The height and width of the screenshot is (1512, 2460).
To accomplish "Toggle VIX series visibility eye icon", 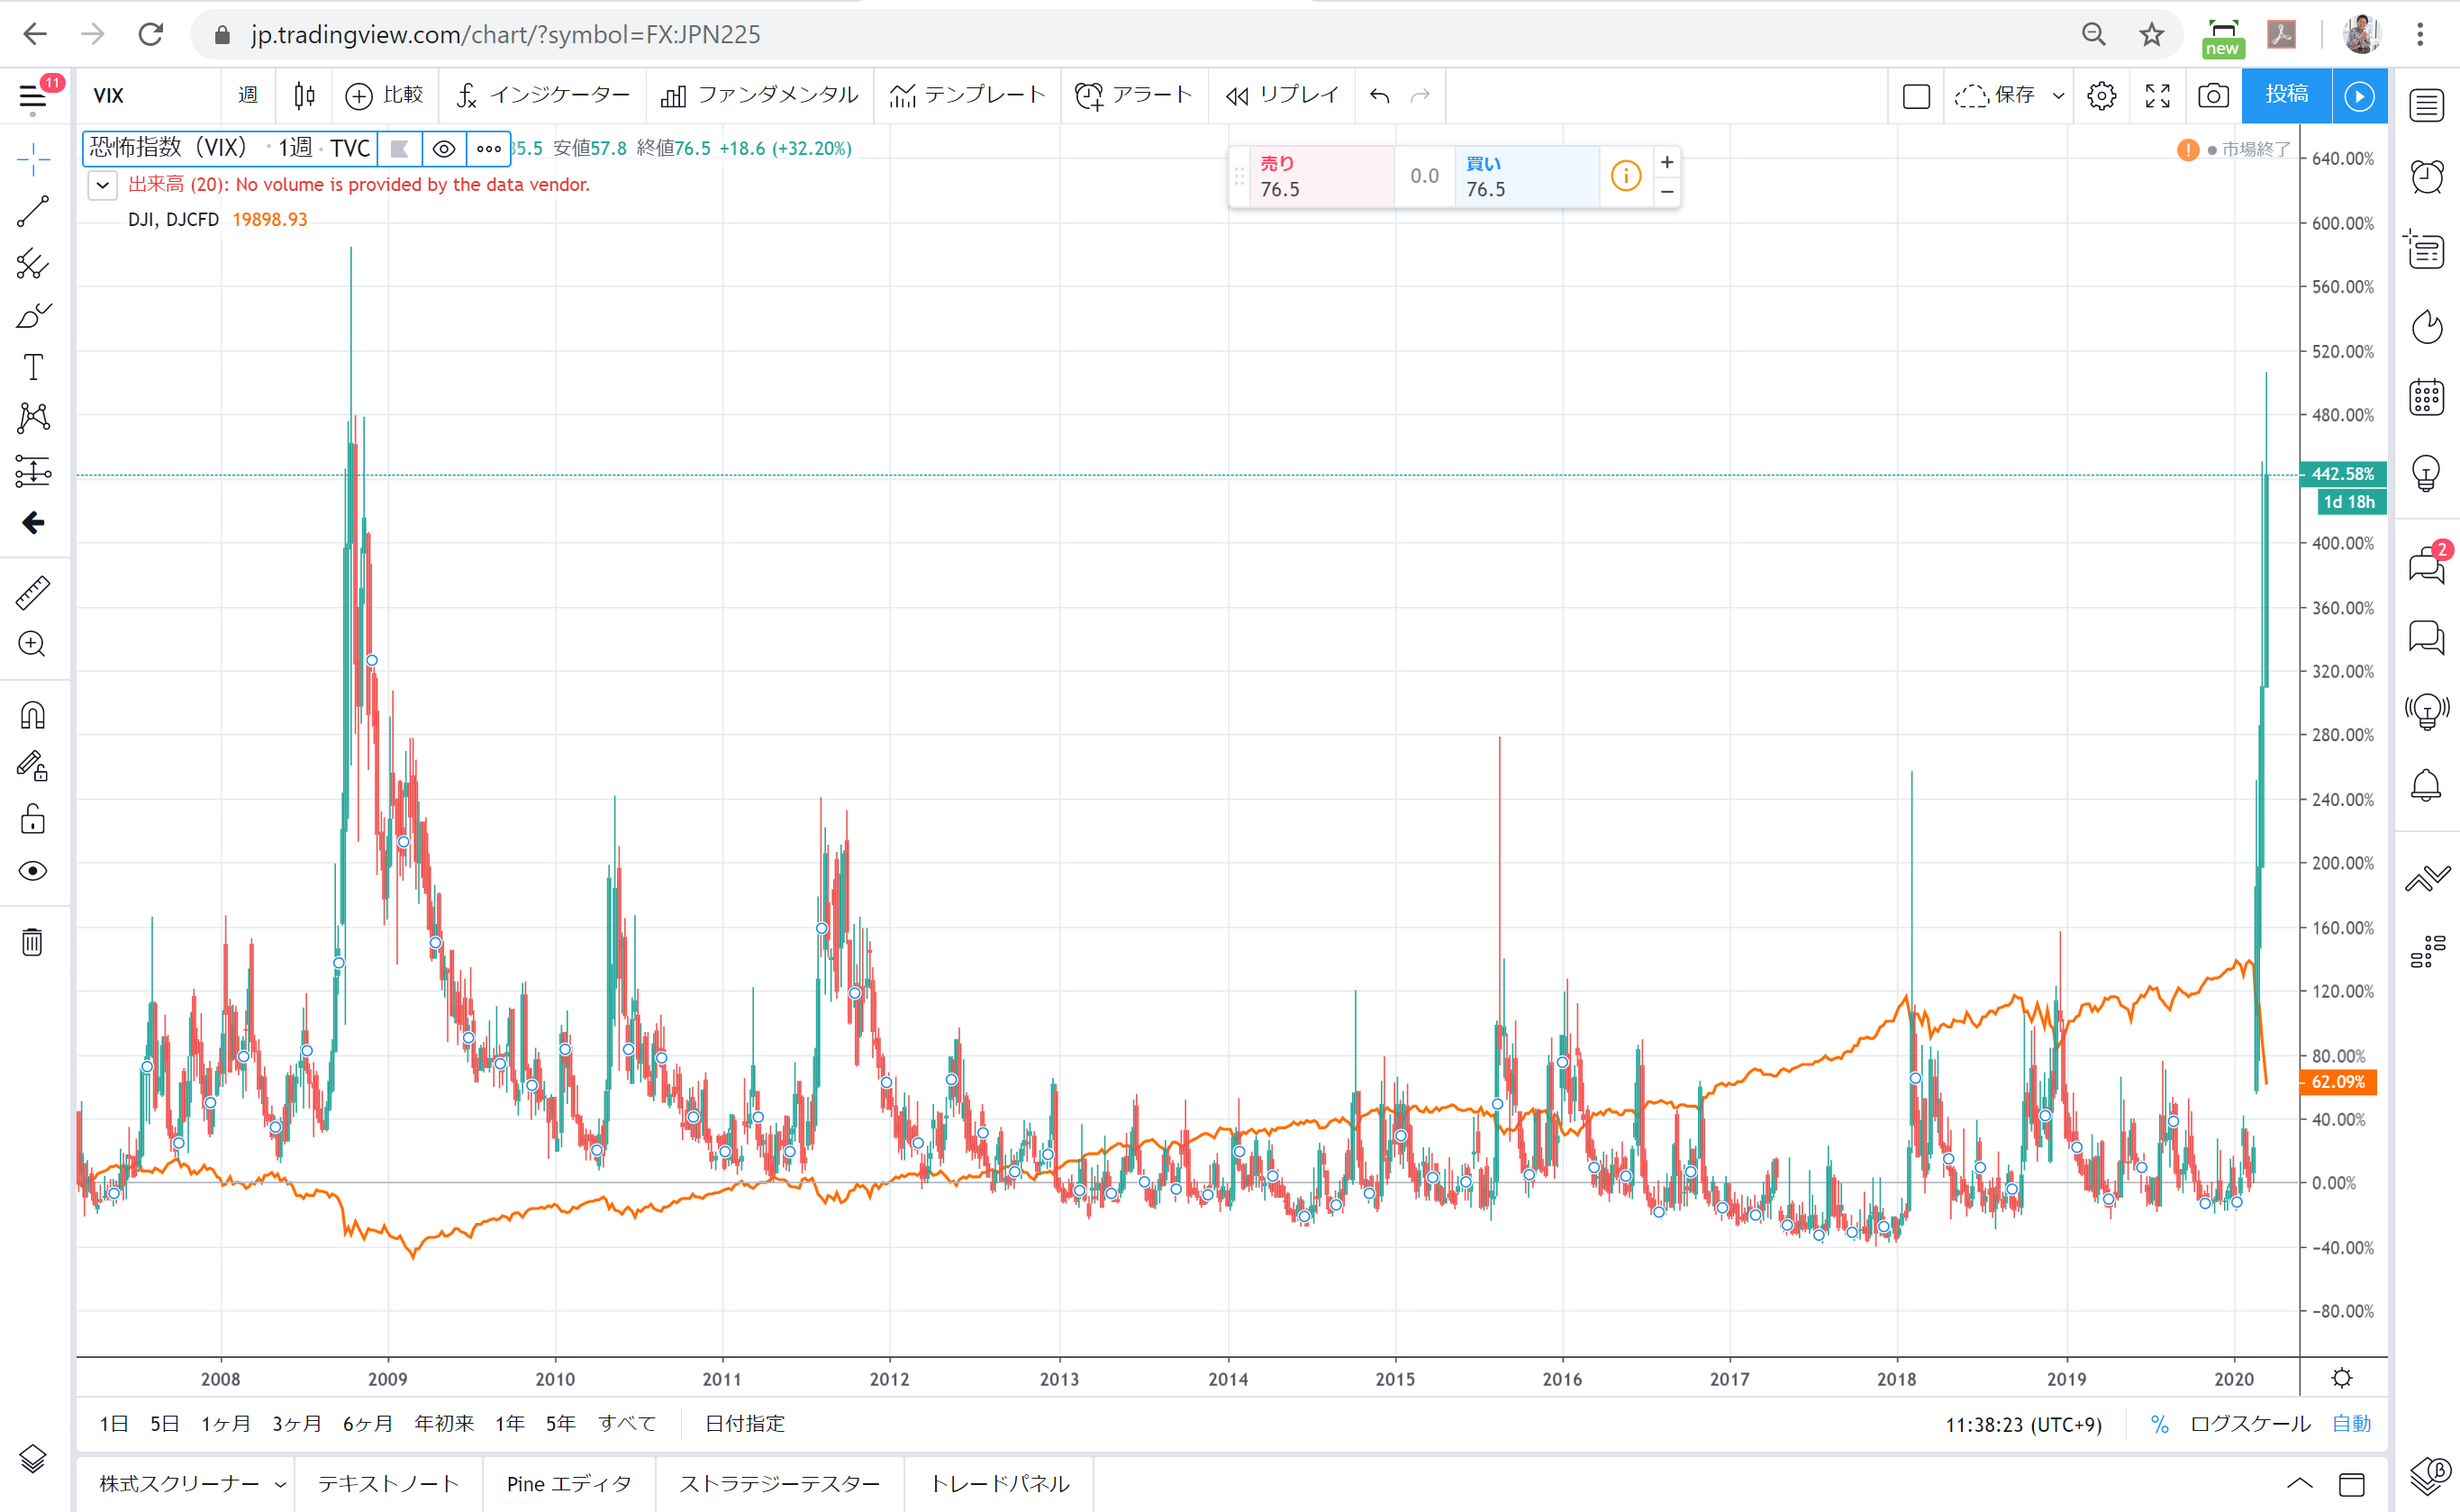I will click(x=444, y=149).
